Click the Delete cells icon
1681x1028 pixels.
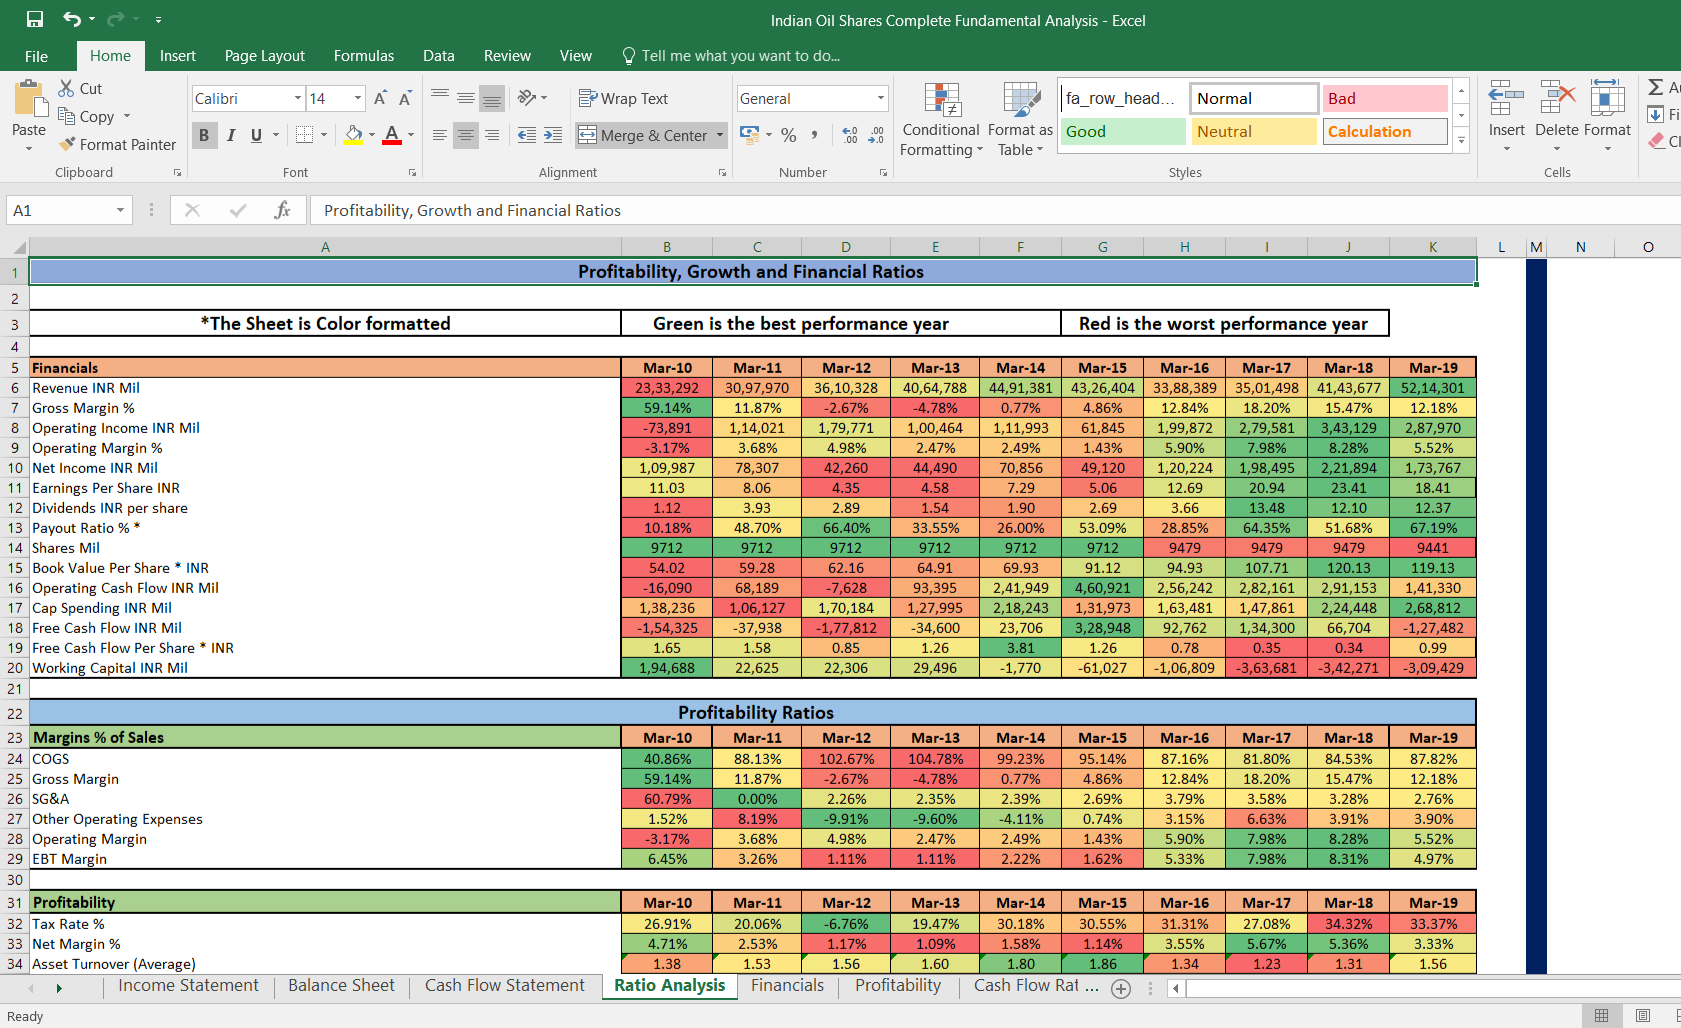coord(1557,99)
